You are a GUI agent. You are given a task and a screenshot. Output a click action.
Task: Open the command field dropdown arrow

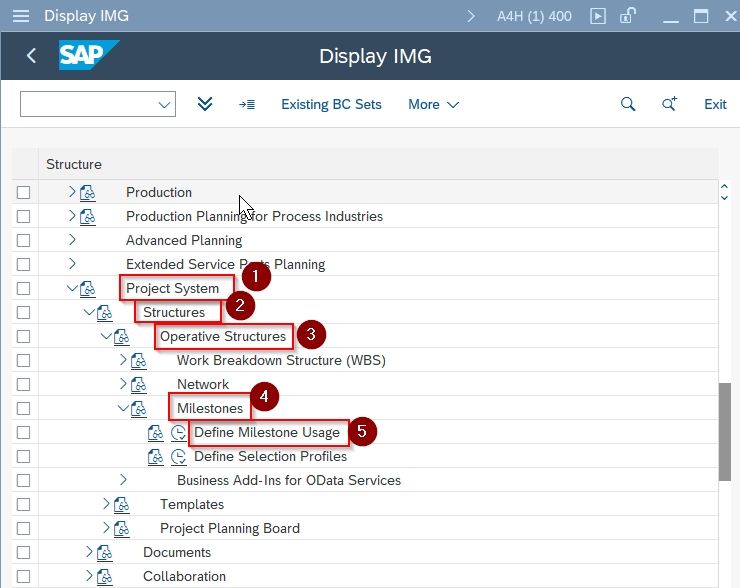(x=164, y=104)
